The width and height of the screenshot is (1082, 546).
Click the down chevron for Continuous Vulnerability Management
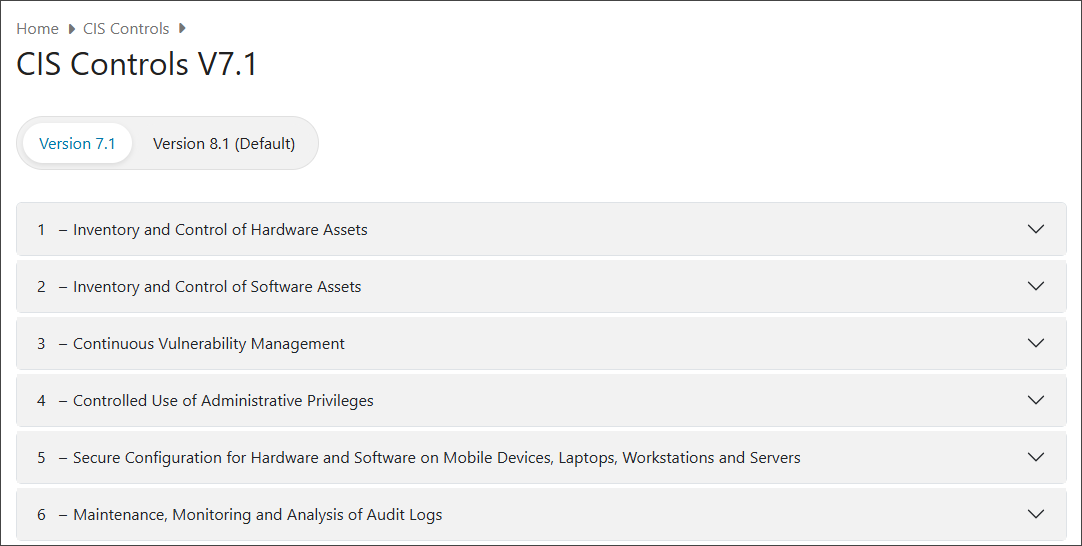[1036, 343]
